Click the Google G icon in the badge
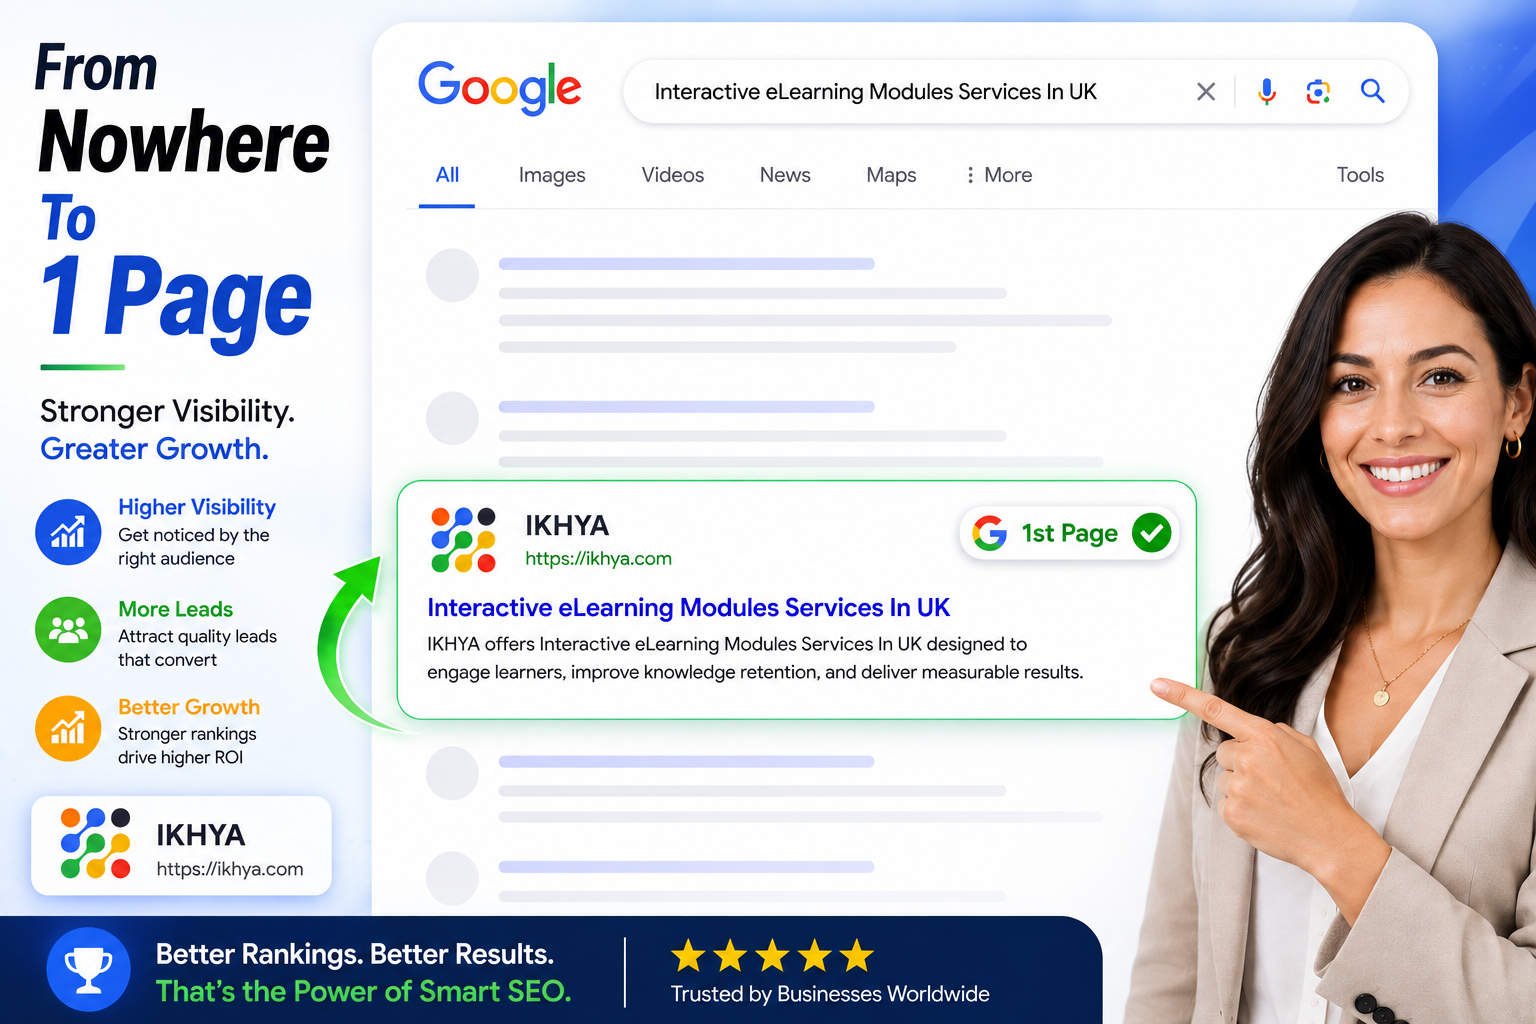 pyautogui.click(x=990, y=533)
